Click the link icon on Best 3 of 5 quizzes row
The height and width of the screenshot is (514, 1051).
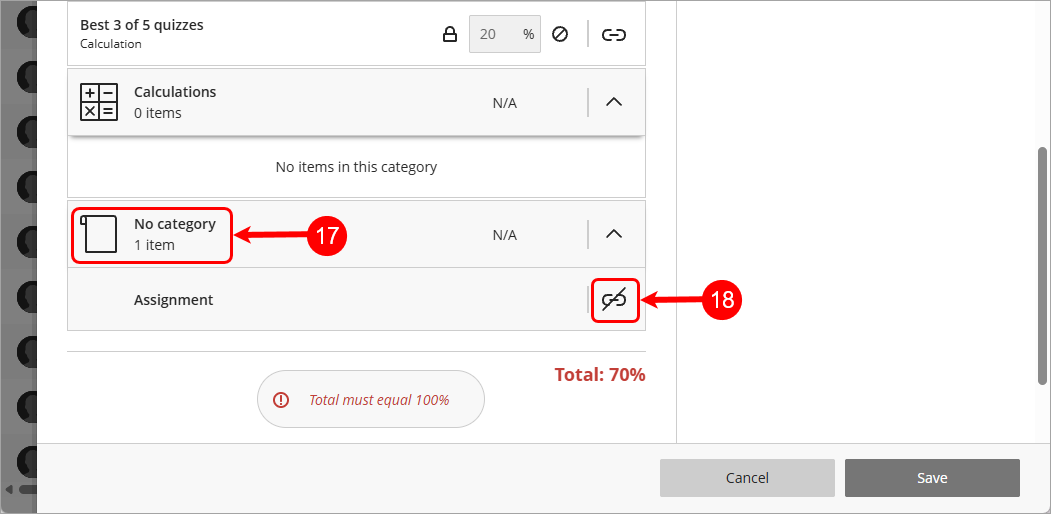click(614, 34)
